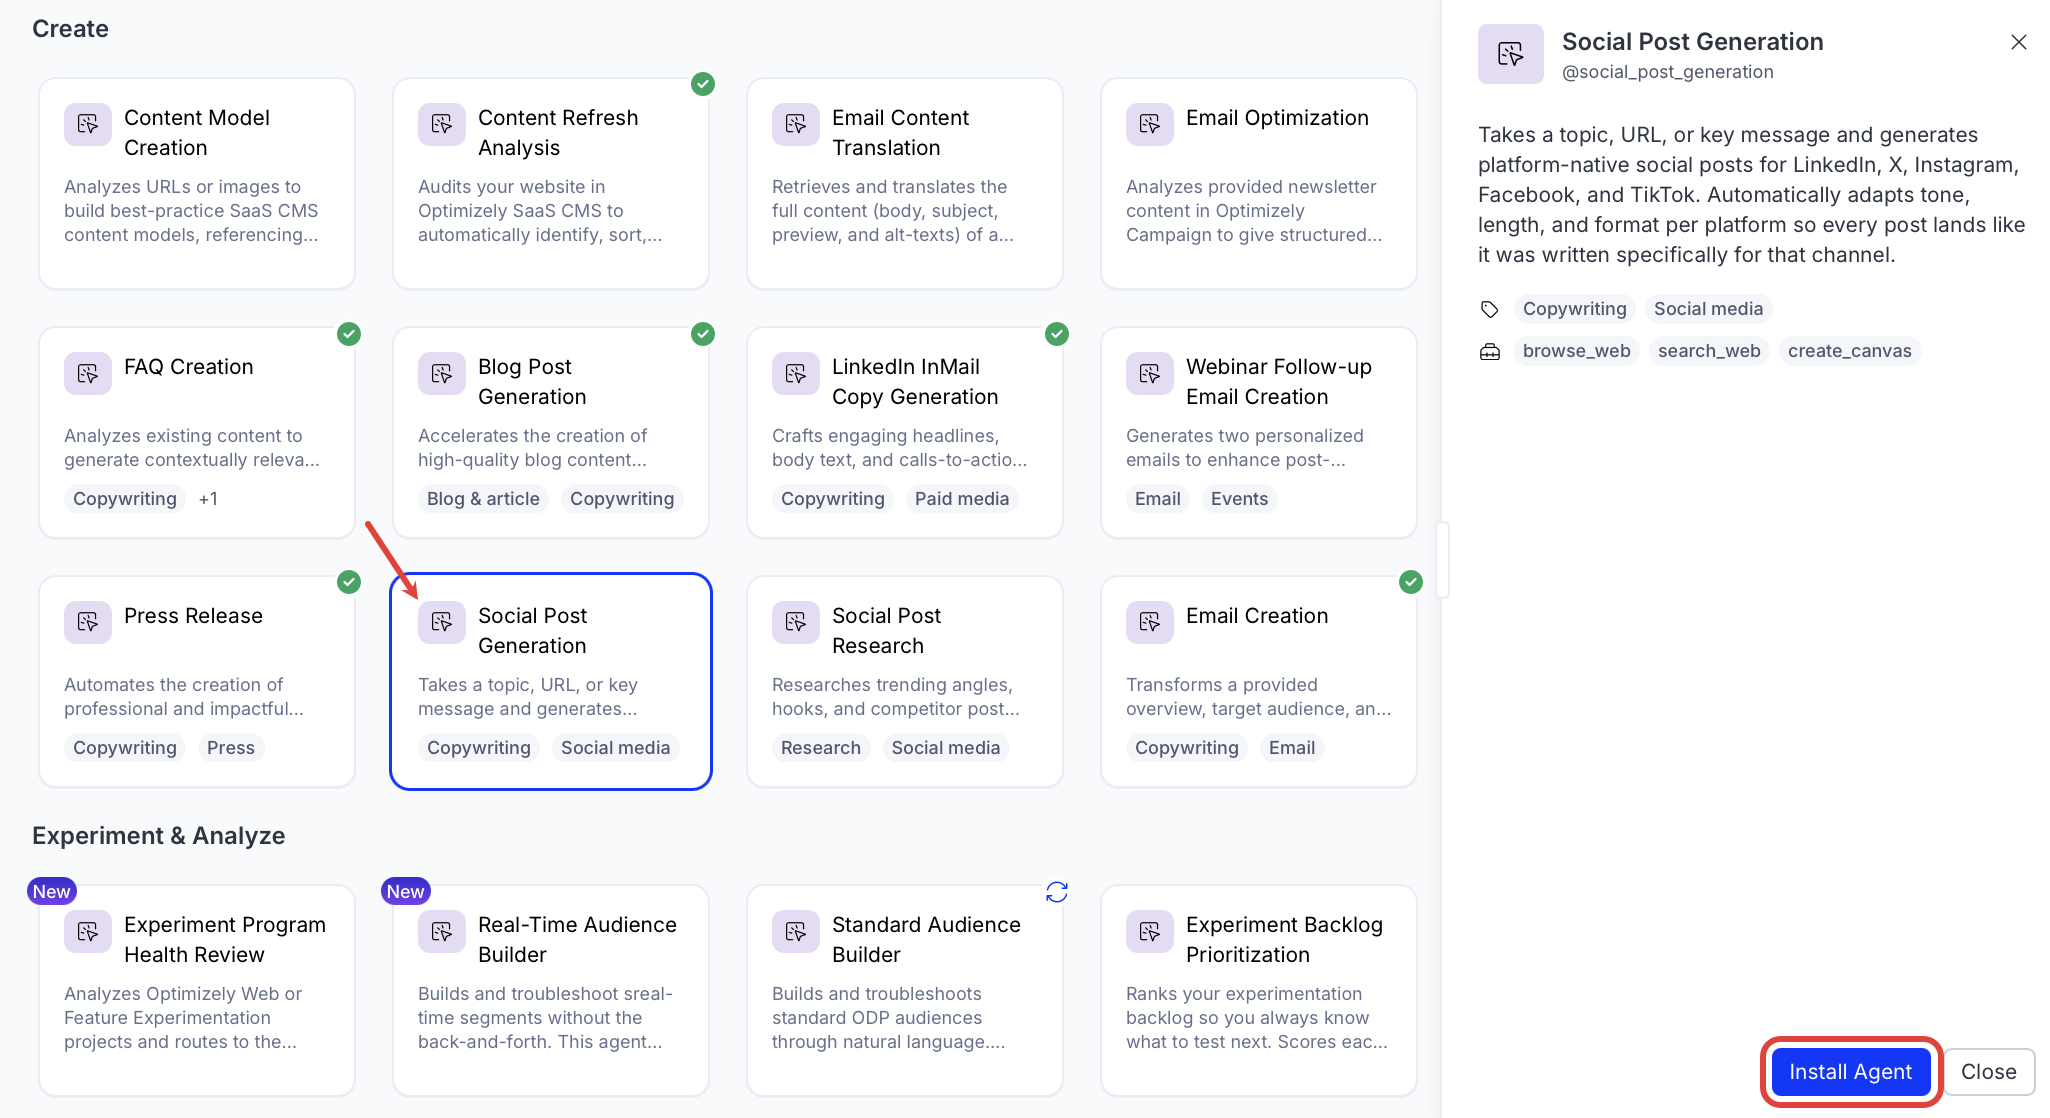Click the New badge on Real-Time Audience Builder
This screenshot has height=1118, width=2050.
pyautogui.click(x=405, y=891)
